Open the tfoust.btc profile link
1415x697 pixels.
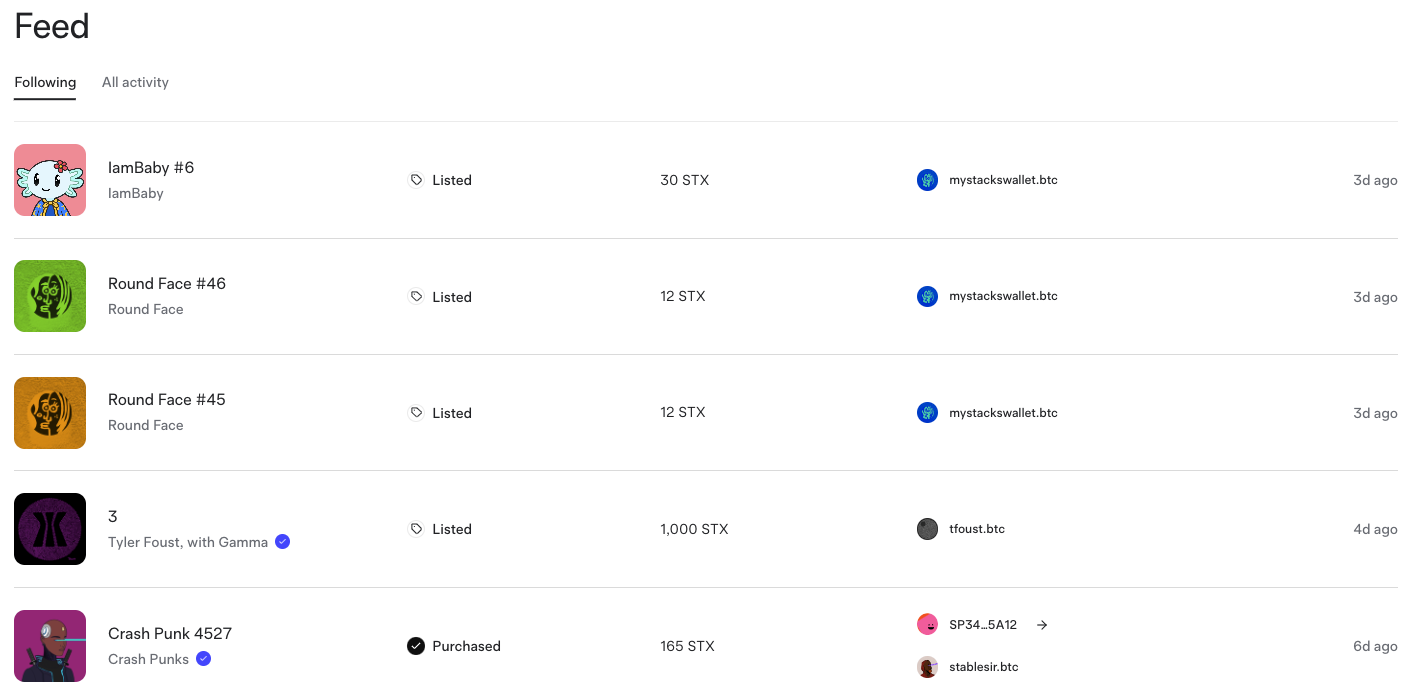(977, 529)
